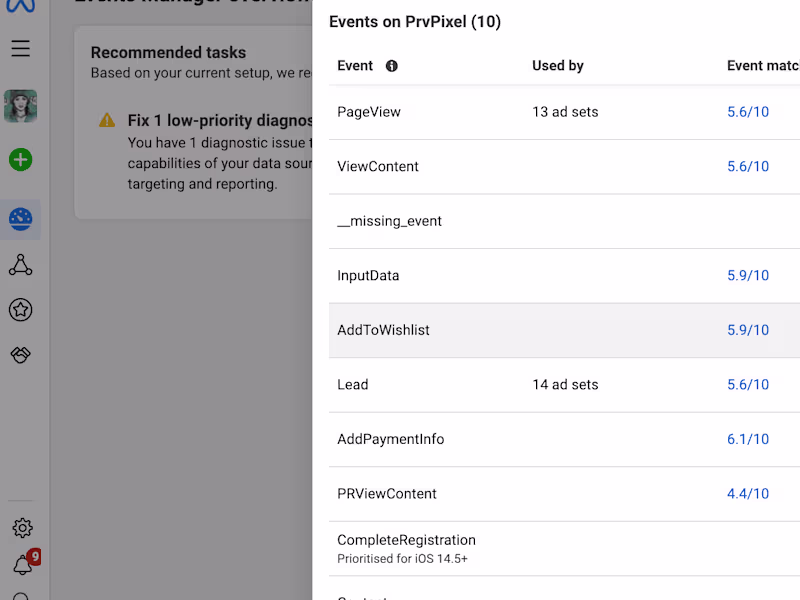Click the Meta logo icon
The width and height of the screenshot is (800, 600).
pos(20,5)
